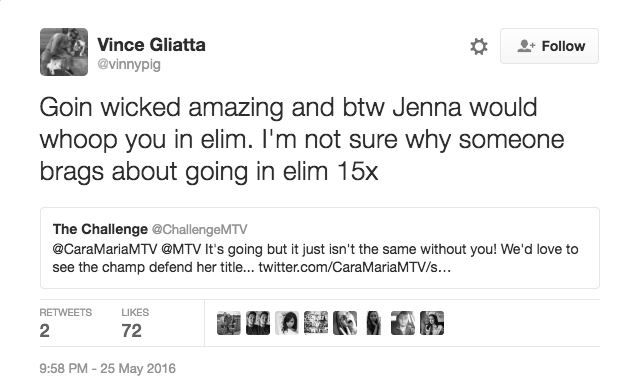Click the 9:58 PM - 25 May 2016 timestamp
The width and height of the screenshot is (639, 389).
[108, 368]
